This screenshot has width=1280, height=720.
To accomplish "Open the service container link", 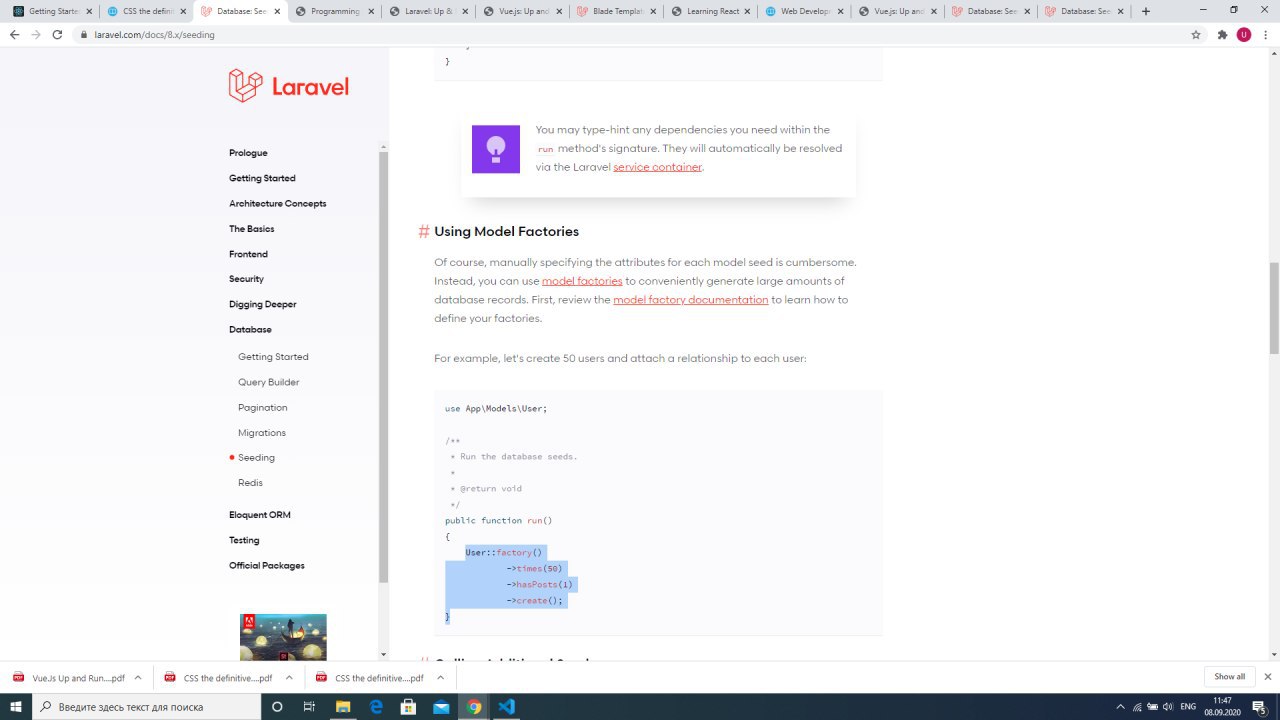I will pyautogui.click(x=657, y=167).
